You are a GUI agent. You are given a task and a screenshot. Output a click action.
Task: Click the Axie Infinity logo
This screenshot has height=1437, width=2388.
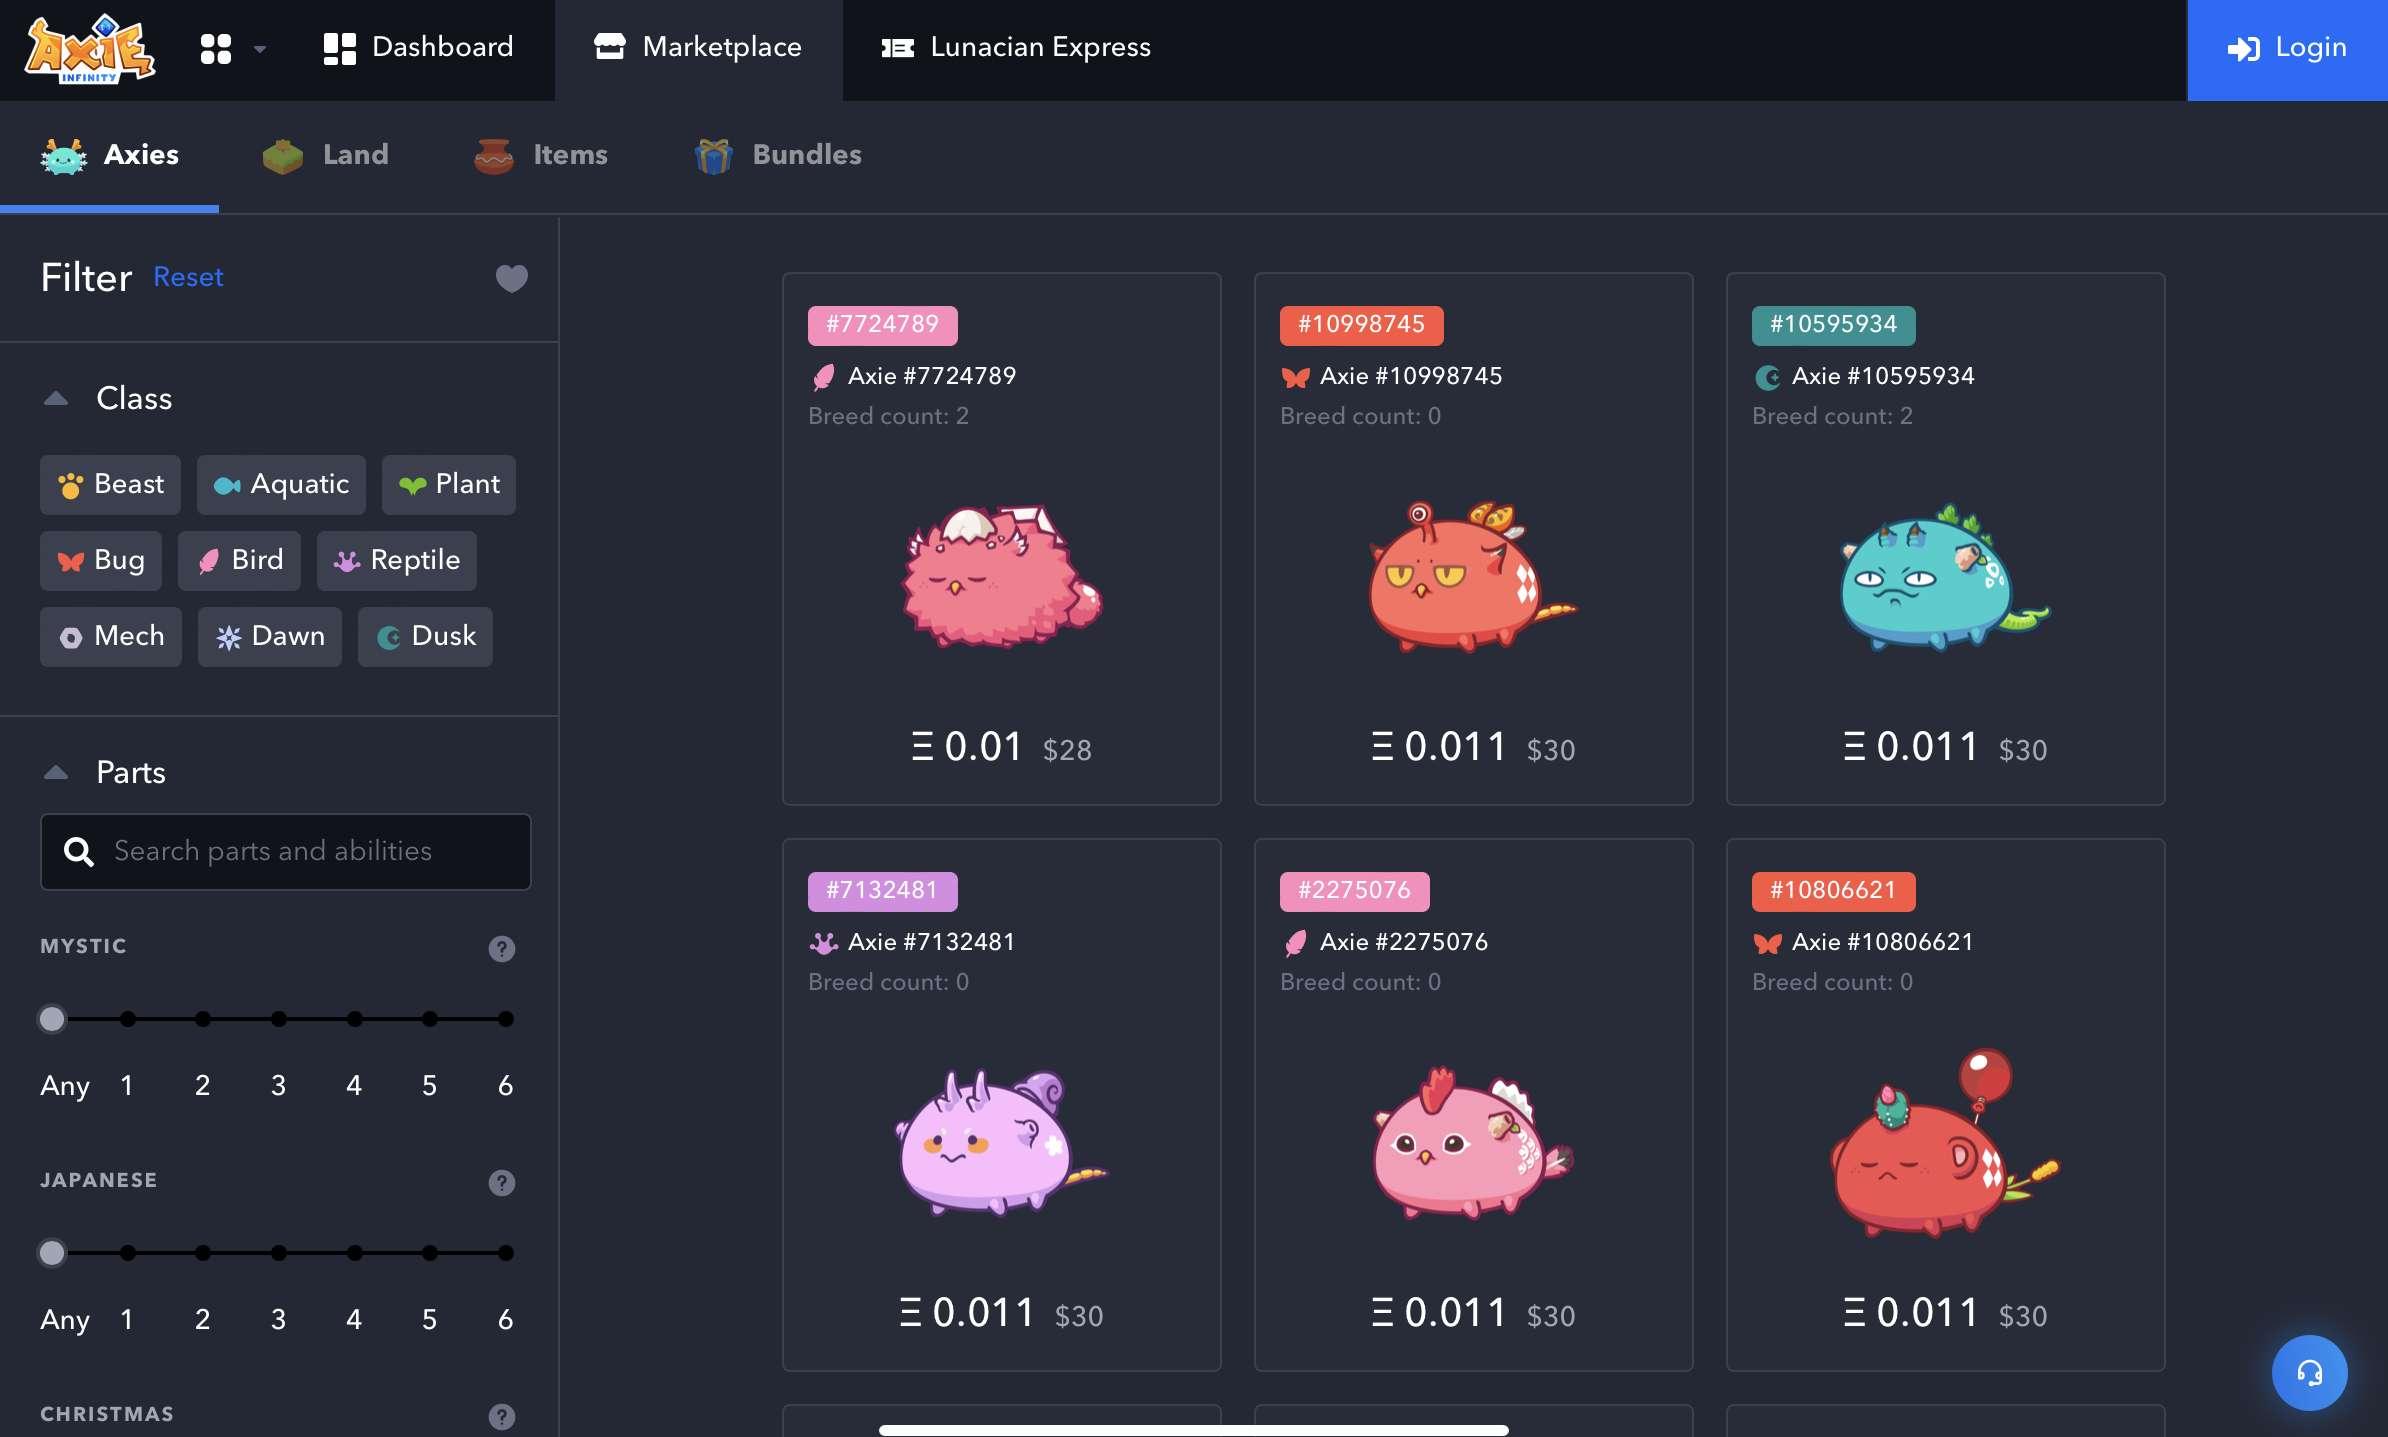(90, 49)
